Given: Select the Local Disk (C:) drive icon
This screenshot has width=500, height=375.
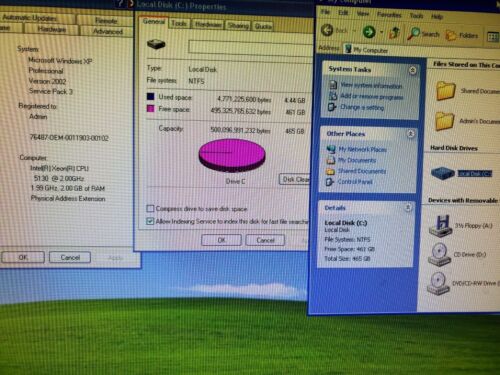Looking at the screenshot, I should (443, 173).
